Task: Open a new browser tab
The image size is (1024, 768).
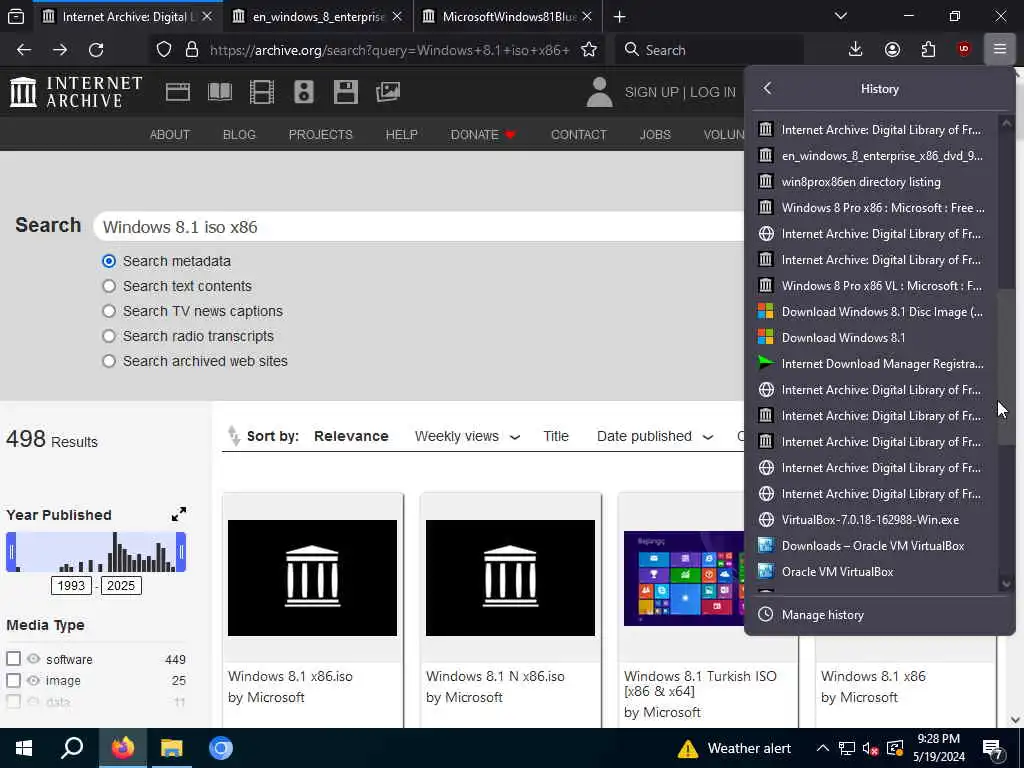Action: point(620,16)
